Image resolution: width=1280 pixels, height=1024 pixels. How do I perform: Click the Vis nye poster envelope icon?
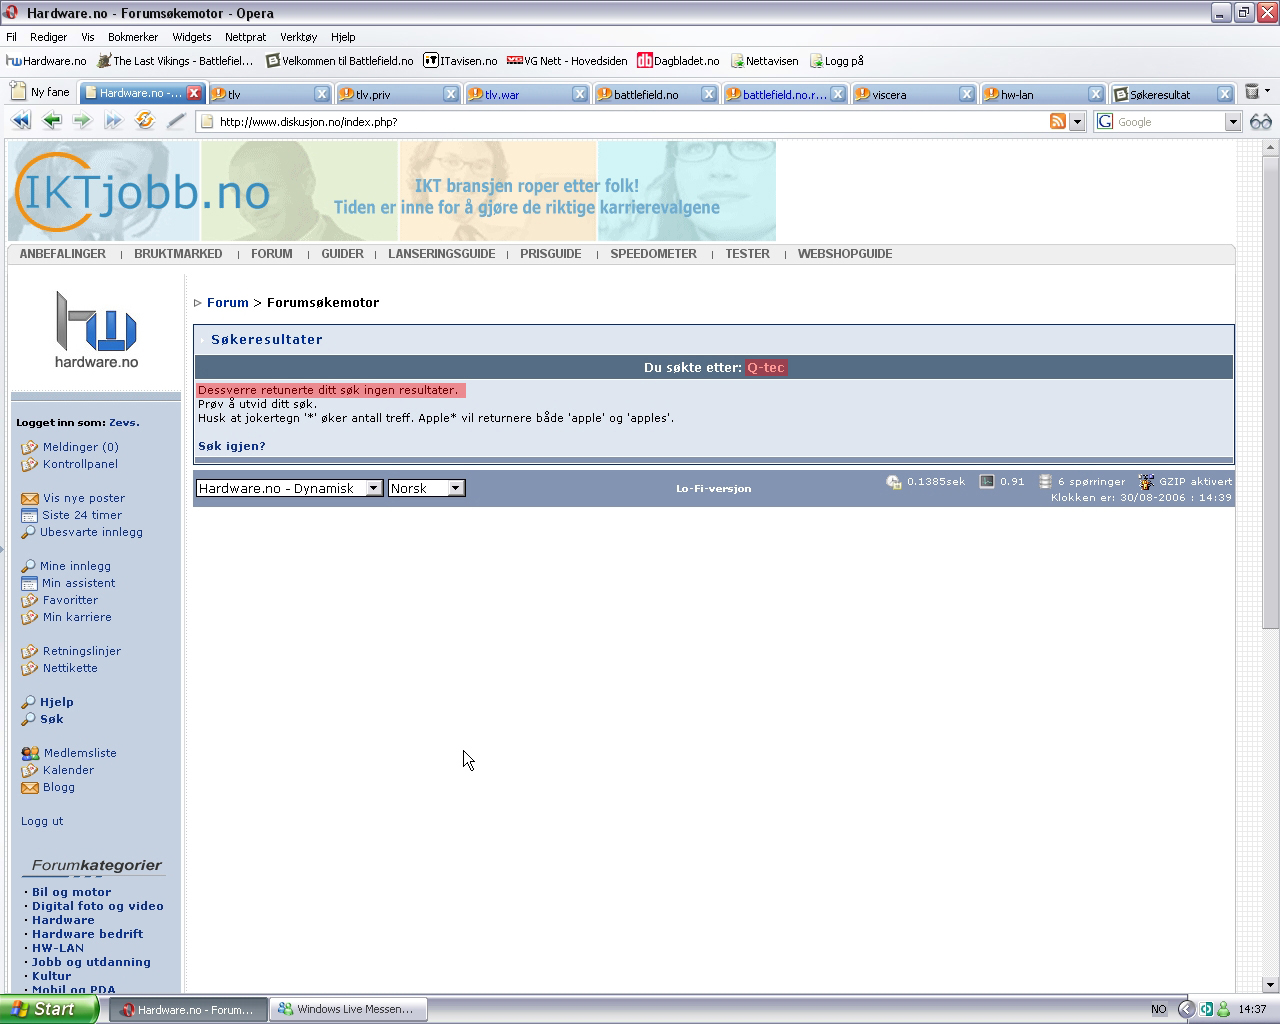click(x=29, y=498)
